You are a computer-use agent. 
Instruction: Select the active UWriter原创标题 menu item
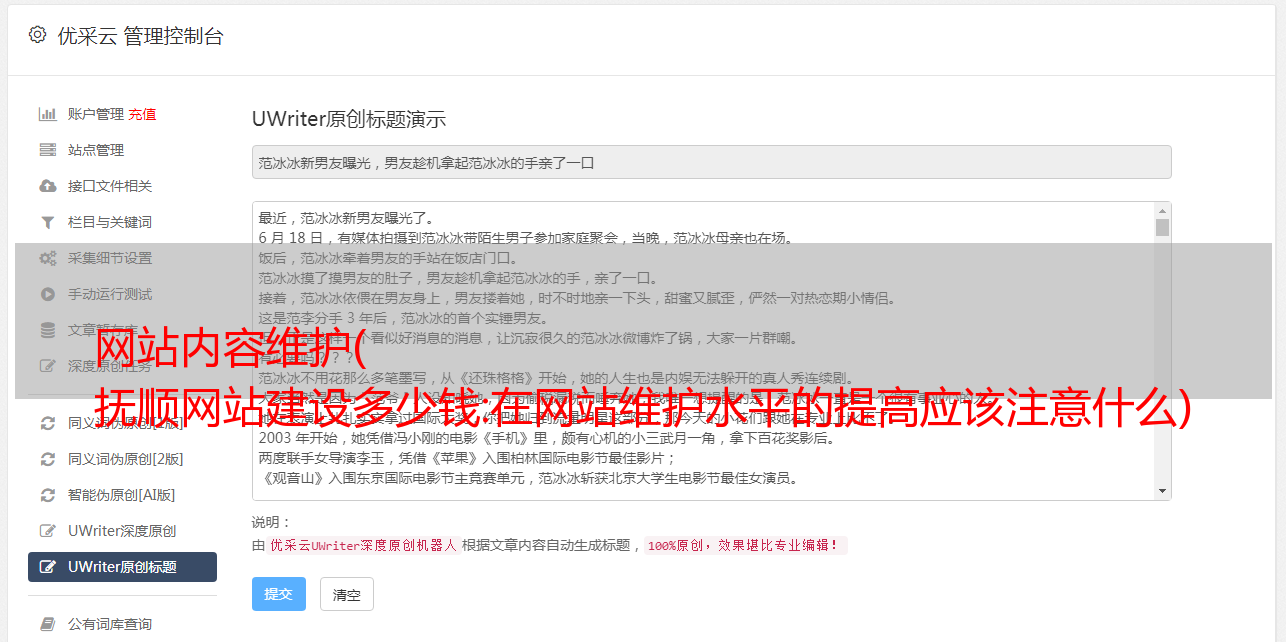pyautogui.click(x=122, y=567)
